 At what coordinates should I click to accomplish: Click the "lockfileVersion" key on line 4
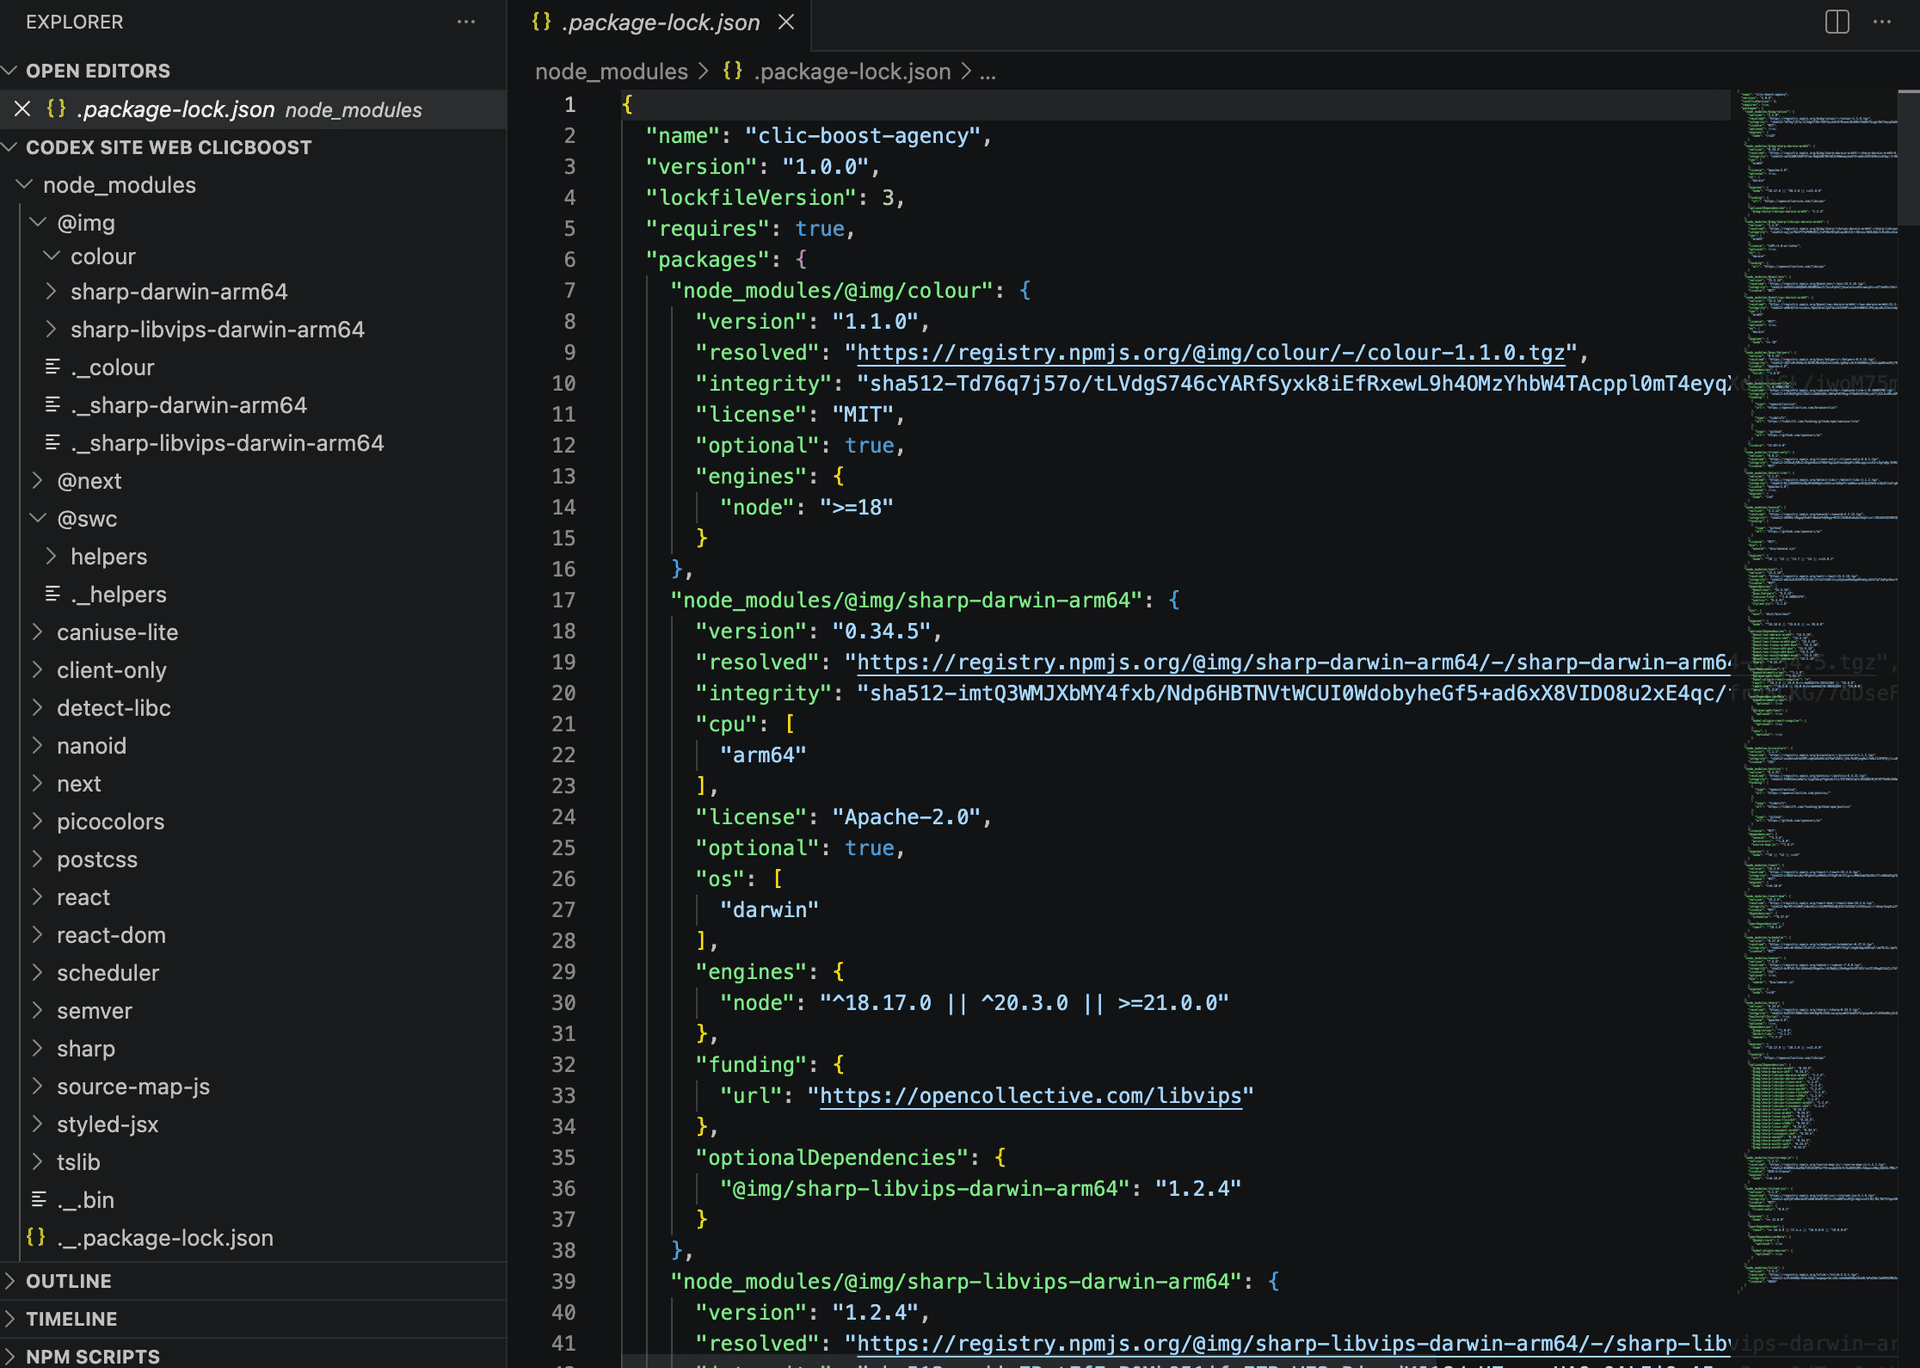751,197
